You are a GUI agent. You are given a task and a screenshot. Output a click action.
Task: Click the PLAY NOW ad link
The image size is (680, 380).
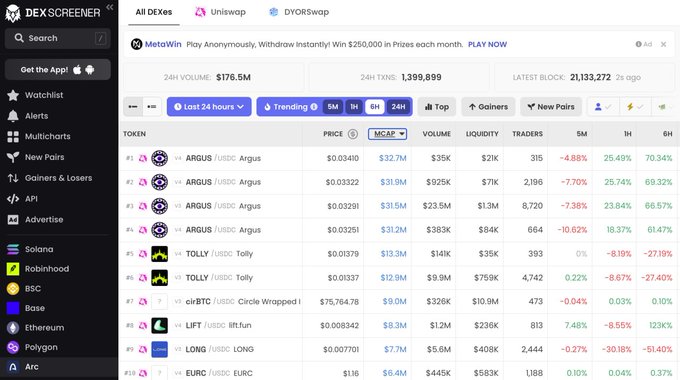(x=487, y=44)
